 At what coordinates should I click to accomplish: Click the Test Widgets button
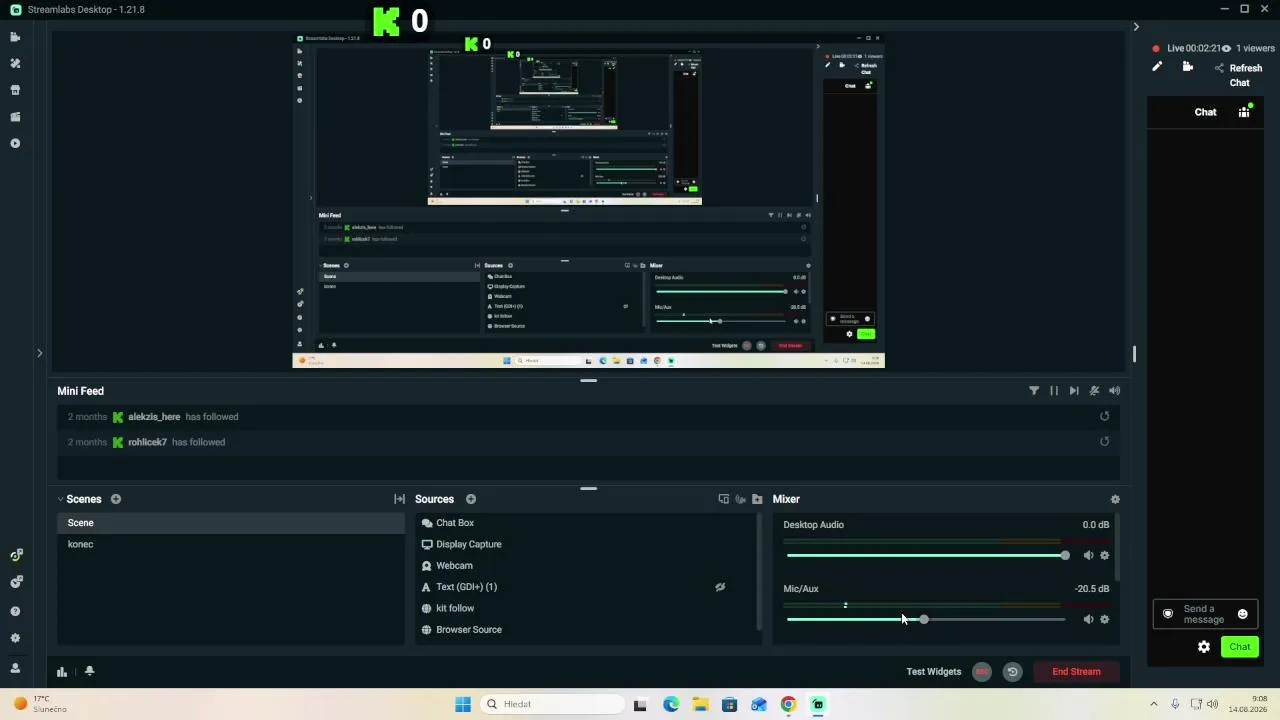[934, 672]
